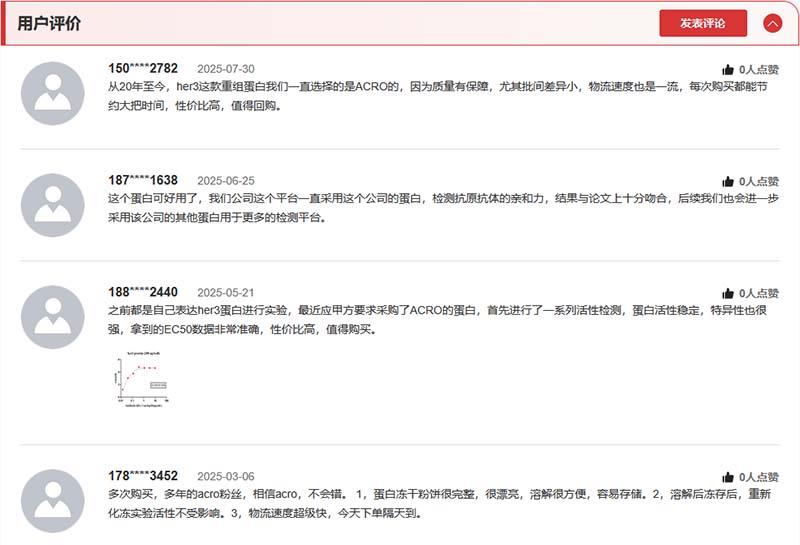The width and height of the screenshot is (800, 545).
Task: Click 0人点赞 count on the 2025-06-25 review
Action: click(x=758, y=182)
